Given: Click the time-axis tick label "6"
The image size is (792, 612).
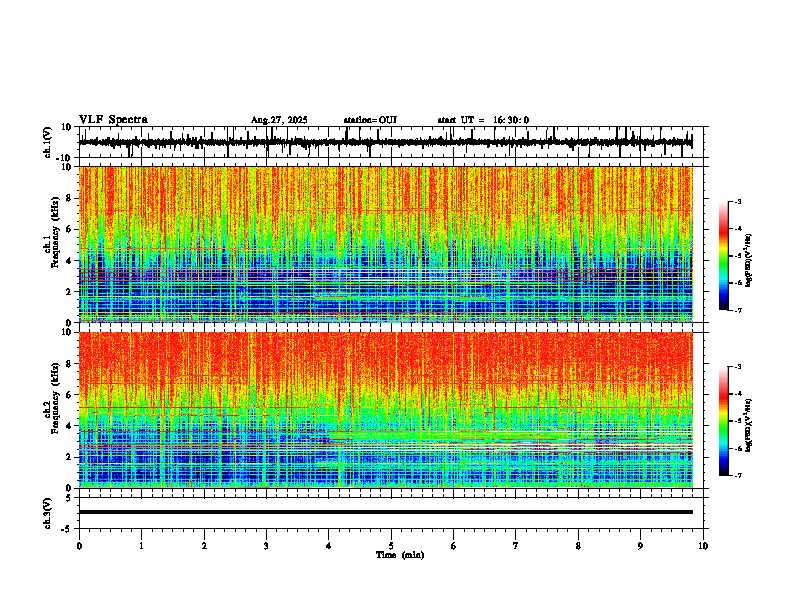Looking at the screenshot, I should [x=454, y=546].
